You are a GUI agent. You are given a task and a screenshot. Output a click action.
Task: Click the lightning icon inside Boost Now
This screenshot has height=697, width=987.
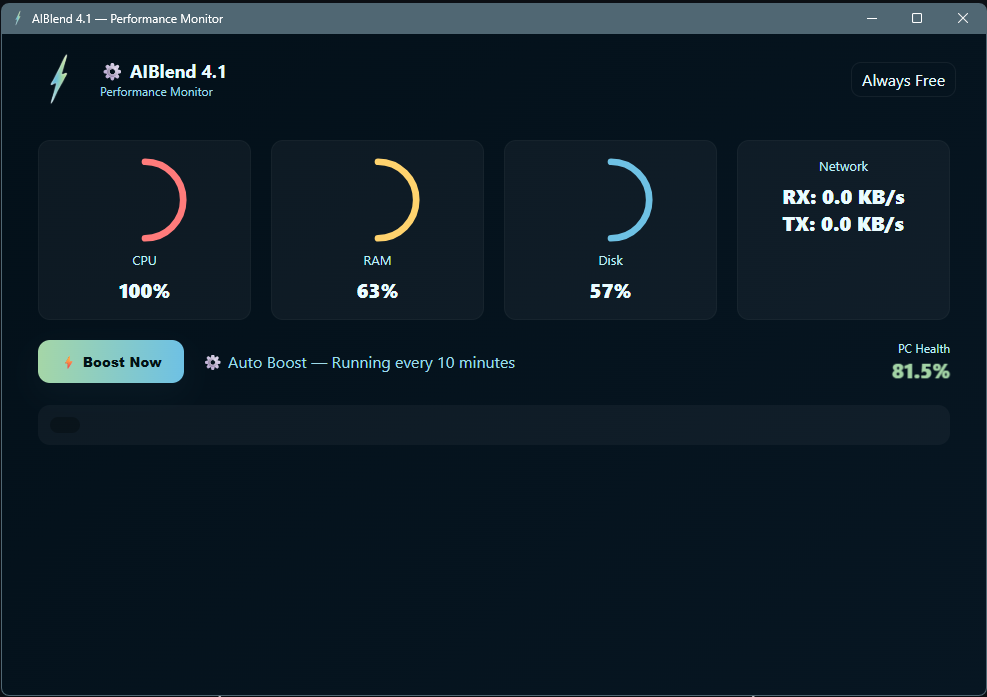[69, 362]
